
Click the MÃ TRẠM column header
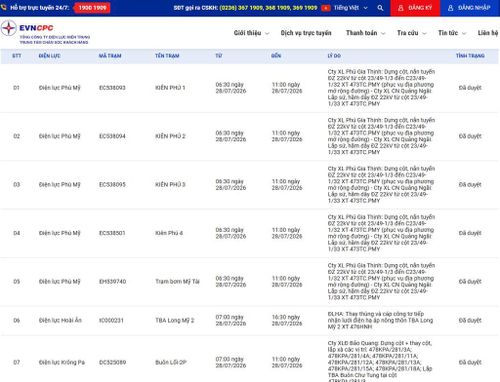point(110,56)
